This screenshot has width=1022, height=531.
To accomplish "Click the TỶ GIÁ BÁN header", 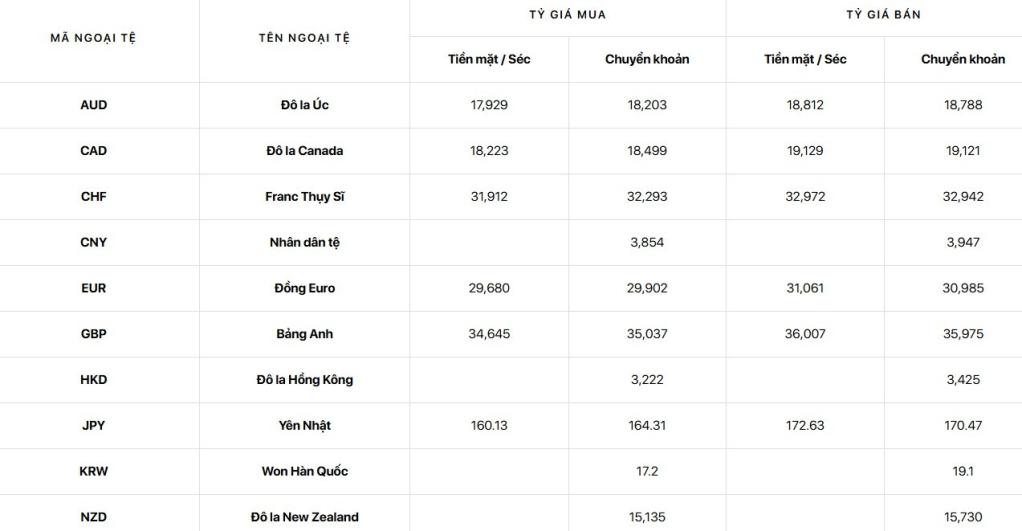I will (x=884, y=14).
